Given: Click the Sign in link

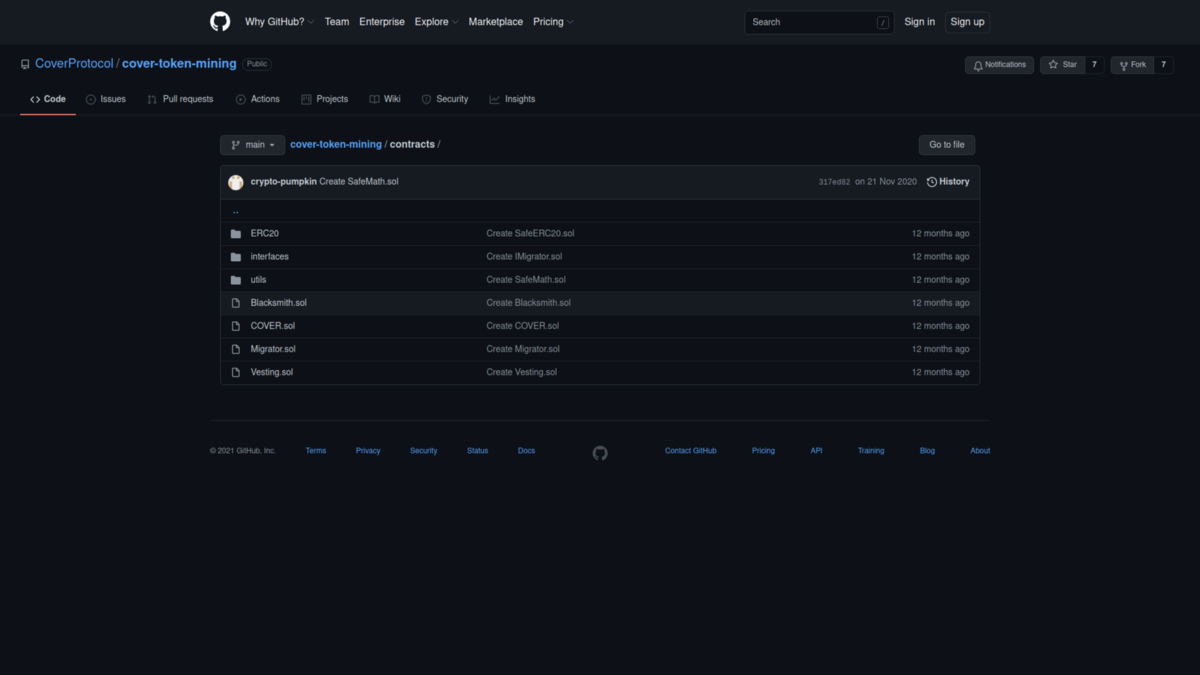Looking at the screenshot, I should pyautogui.click(x=920, y=22).
